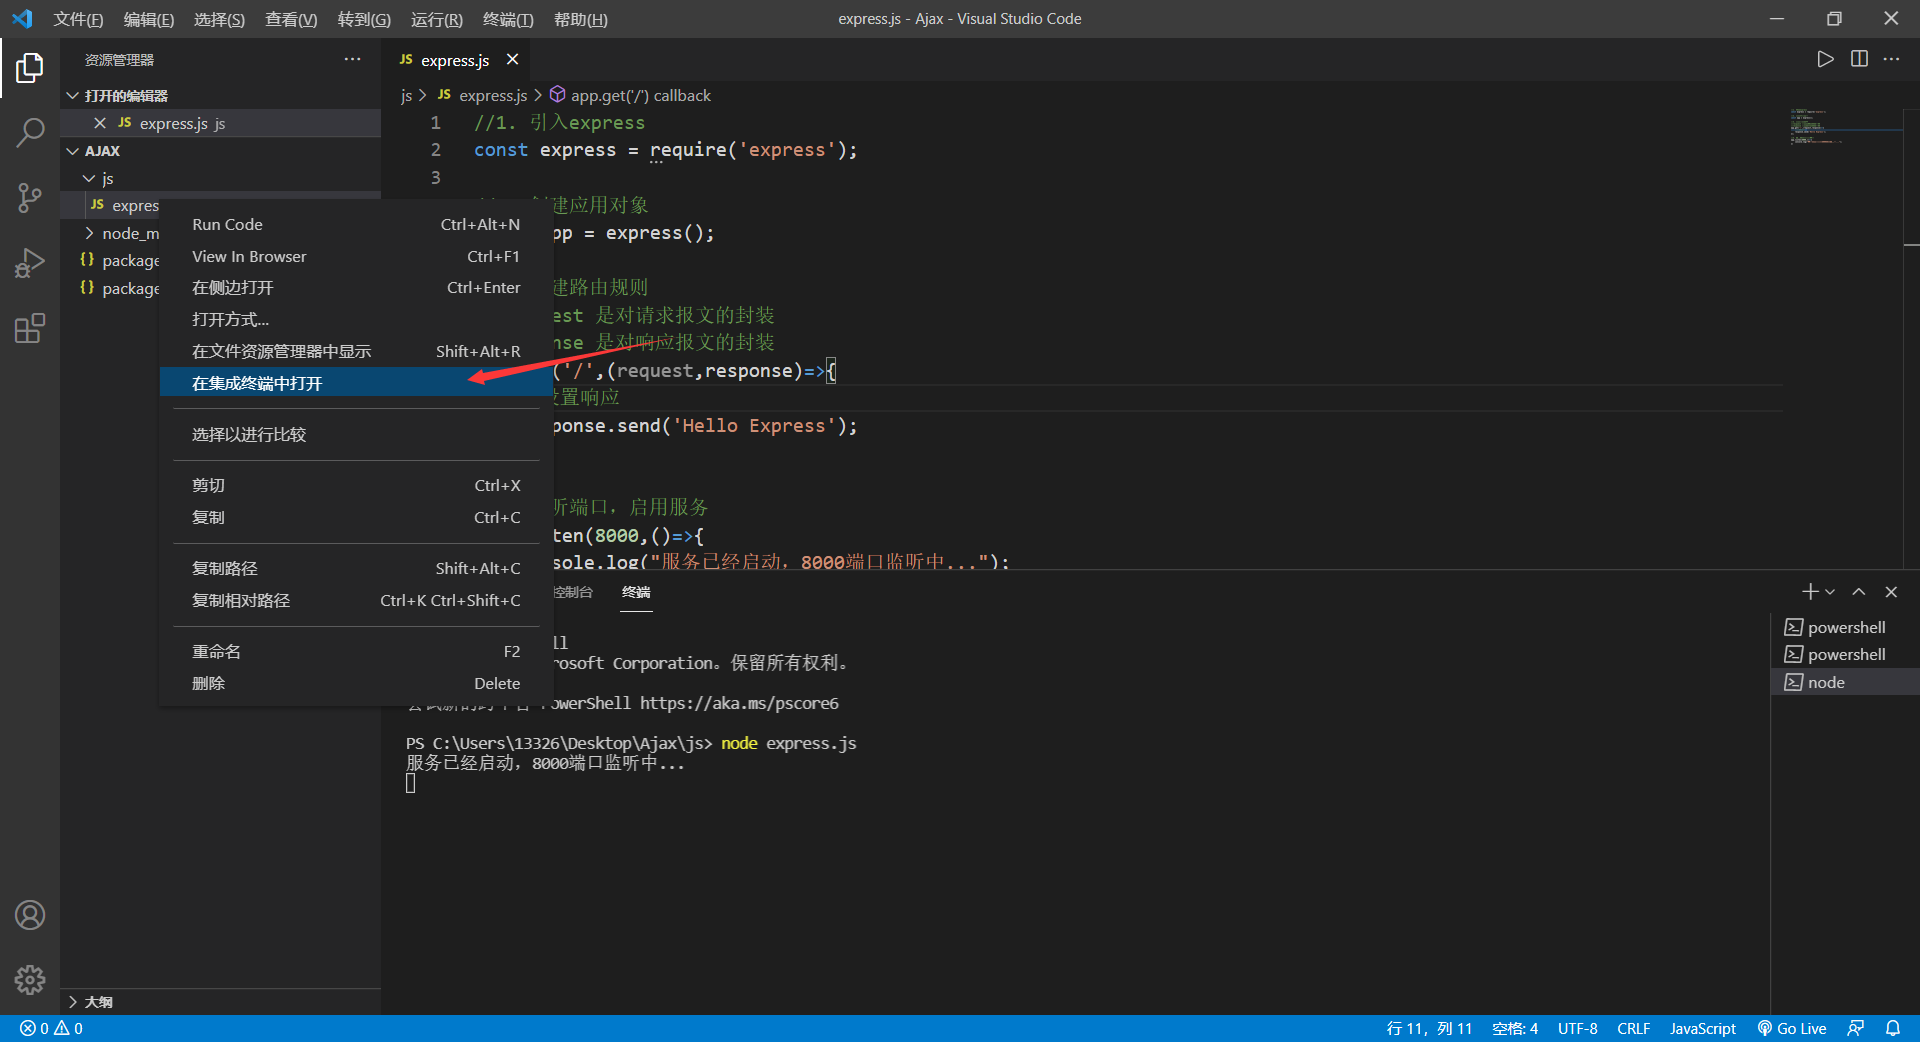The height and width of the screenshot is (1042, 1920).
Task: Choose select for compare entry
Action: tap(356, 434)
